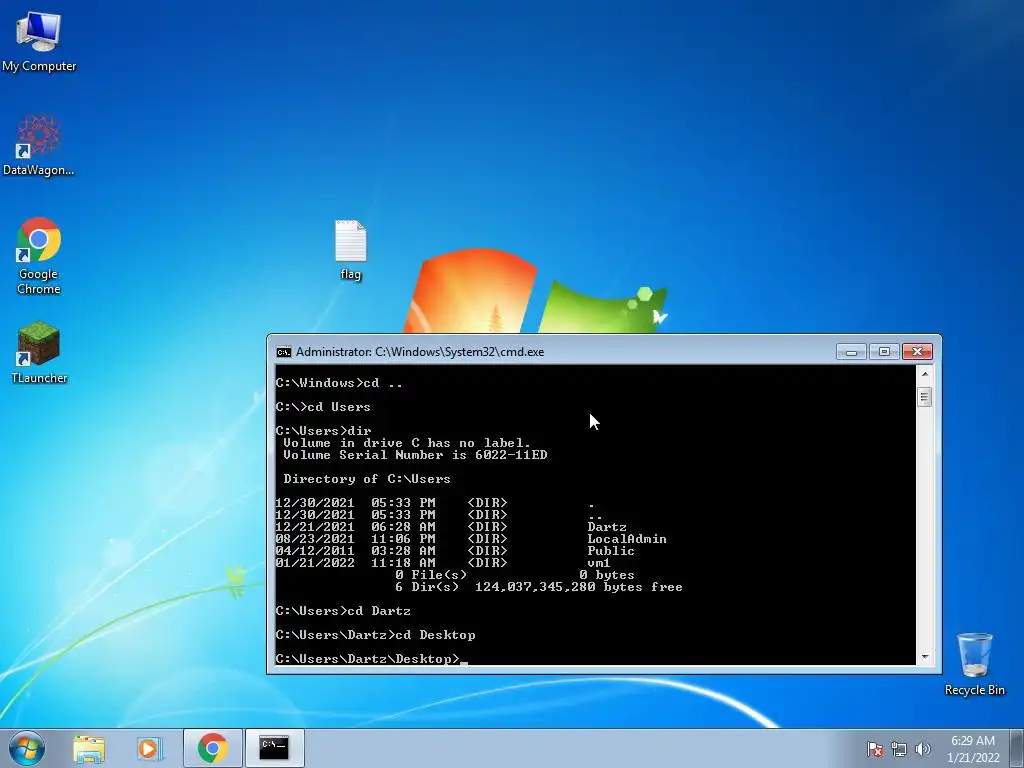Click the cmd scrollbar down arrow
The height and width of the screenshot is (768, 1024).
click(924, 657)
